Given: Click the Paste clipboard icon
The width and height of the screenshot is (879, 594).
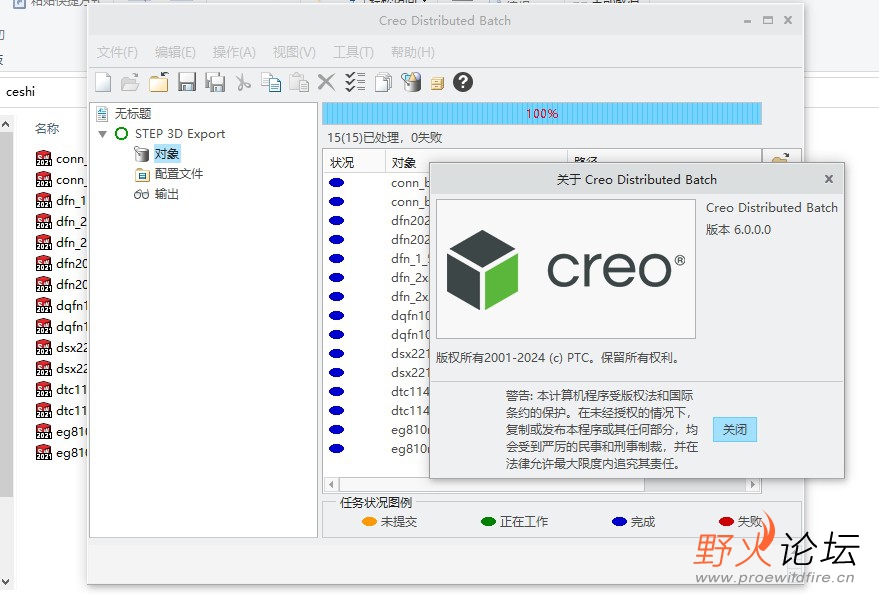Looking at the screenshot, I should click(299, 82).
